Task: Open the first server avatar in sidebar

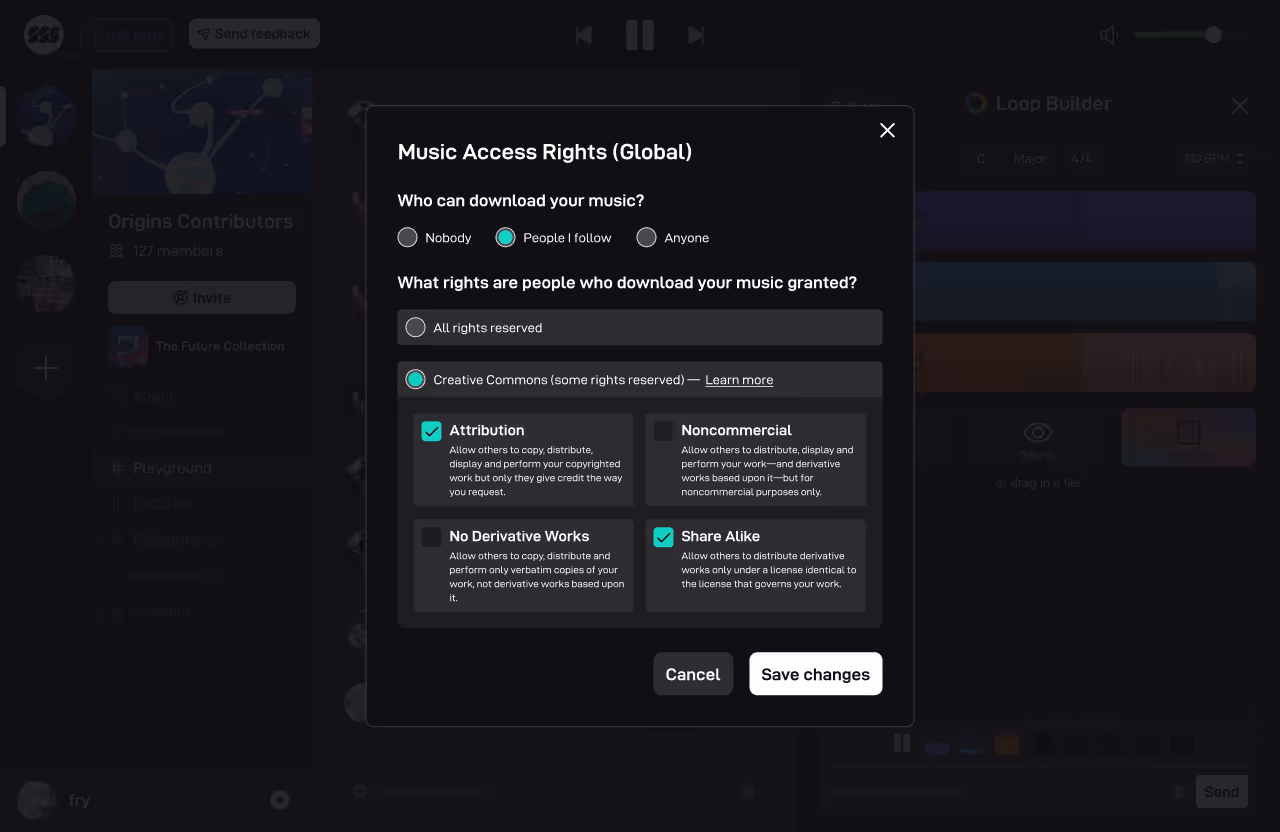Action: tap(46, 117)
